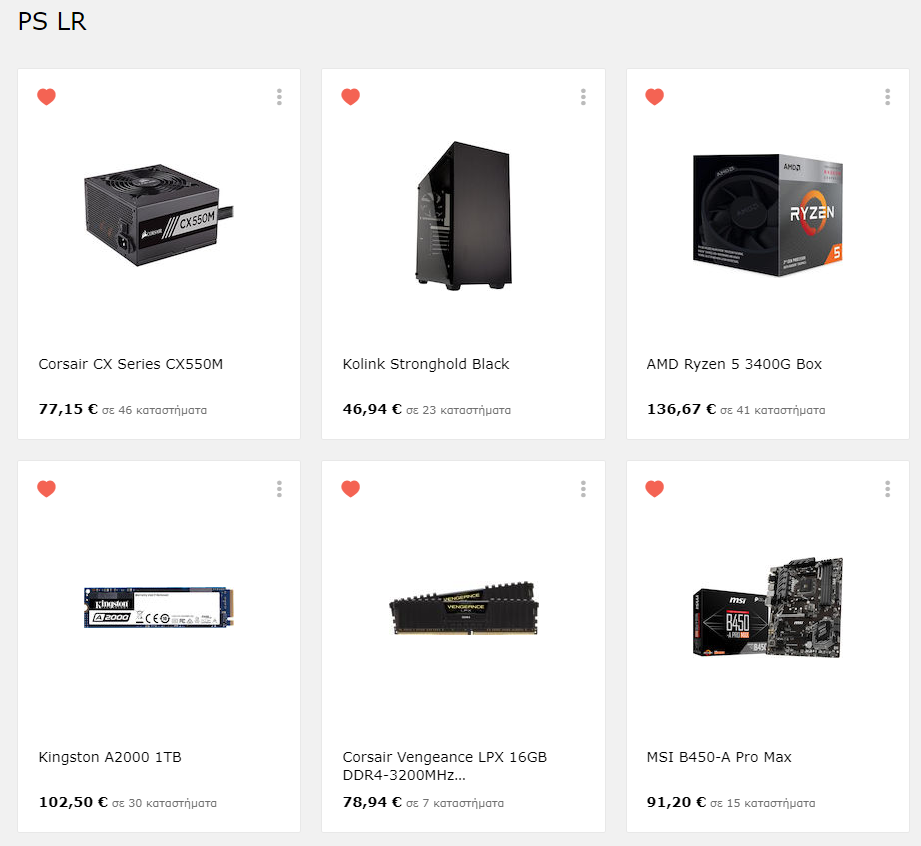921x846 pixels.
Task: Toggle favorite heart on Kingston A2000 1TB
Action: 46,489
